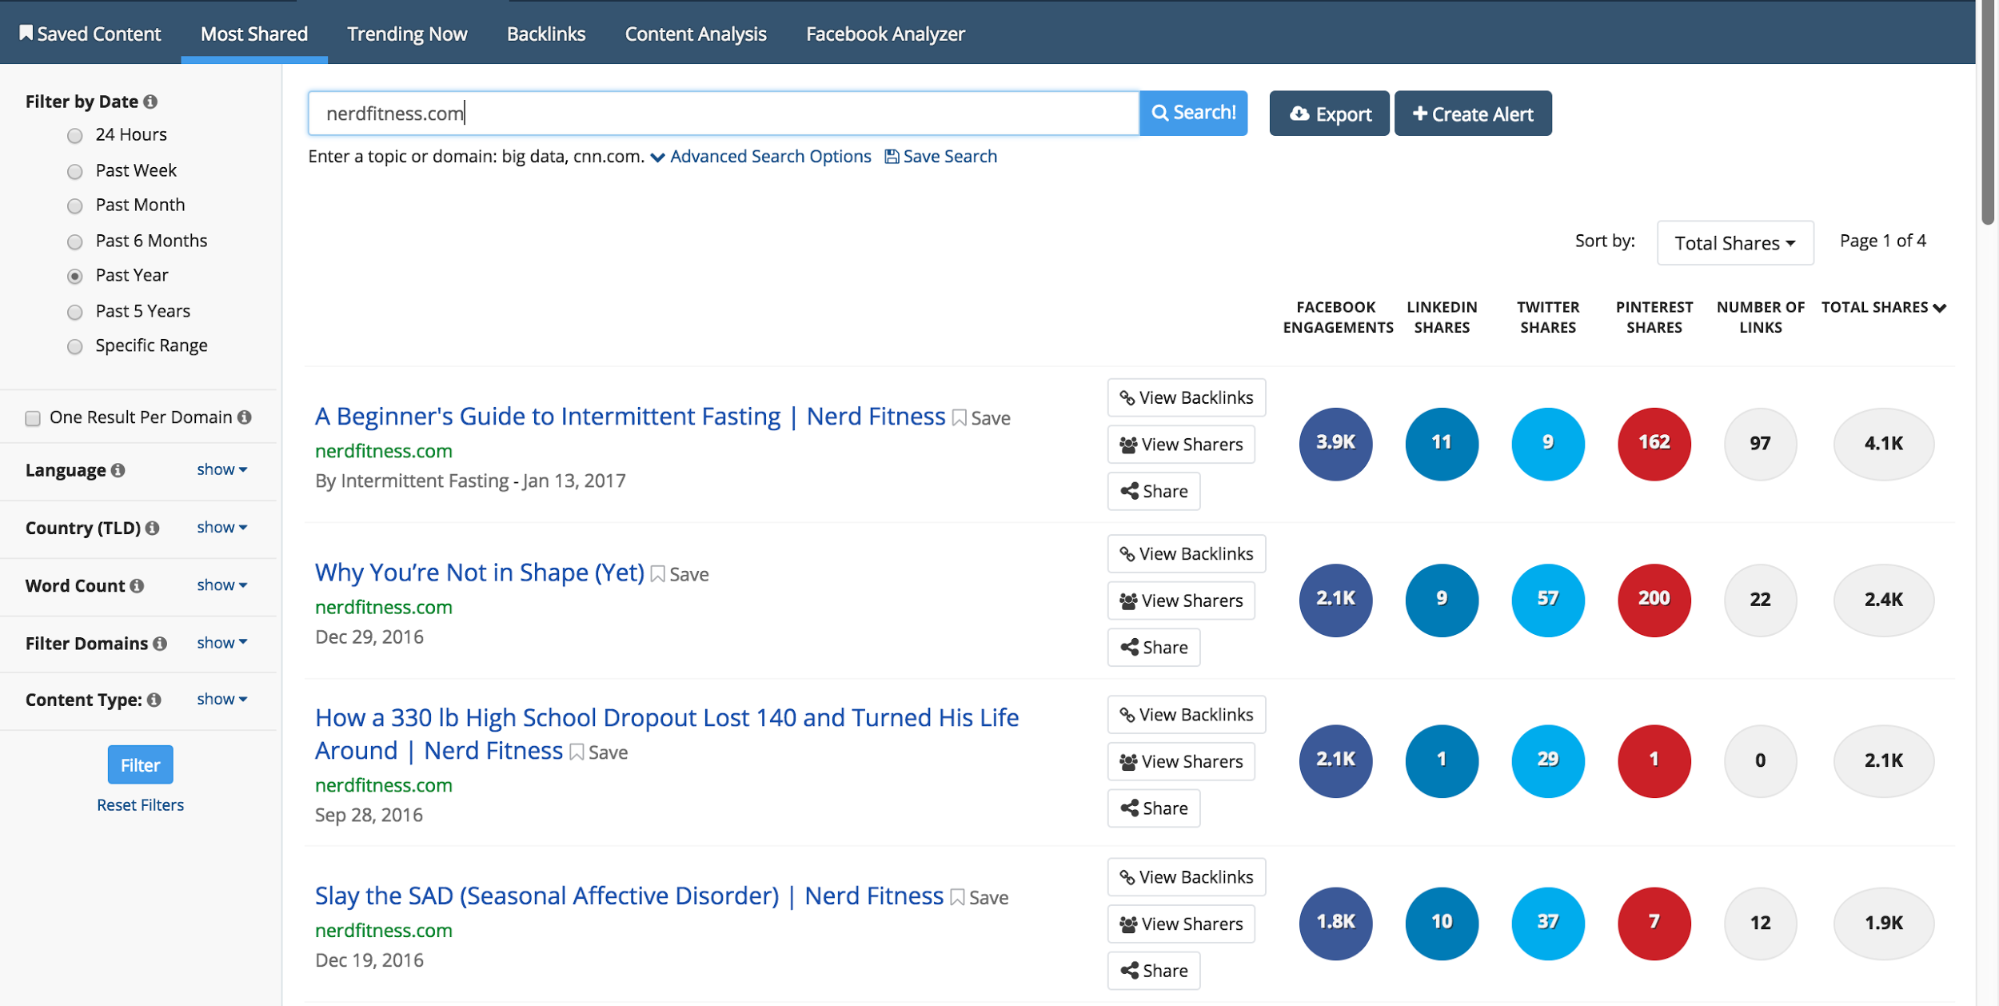Click the Filter Domains info icon

[160, 644]
